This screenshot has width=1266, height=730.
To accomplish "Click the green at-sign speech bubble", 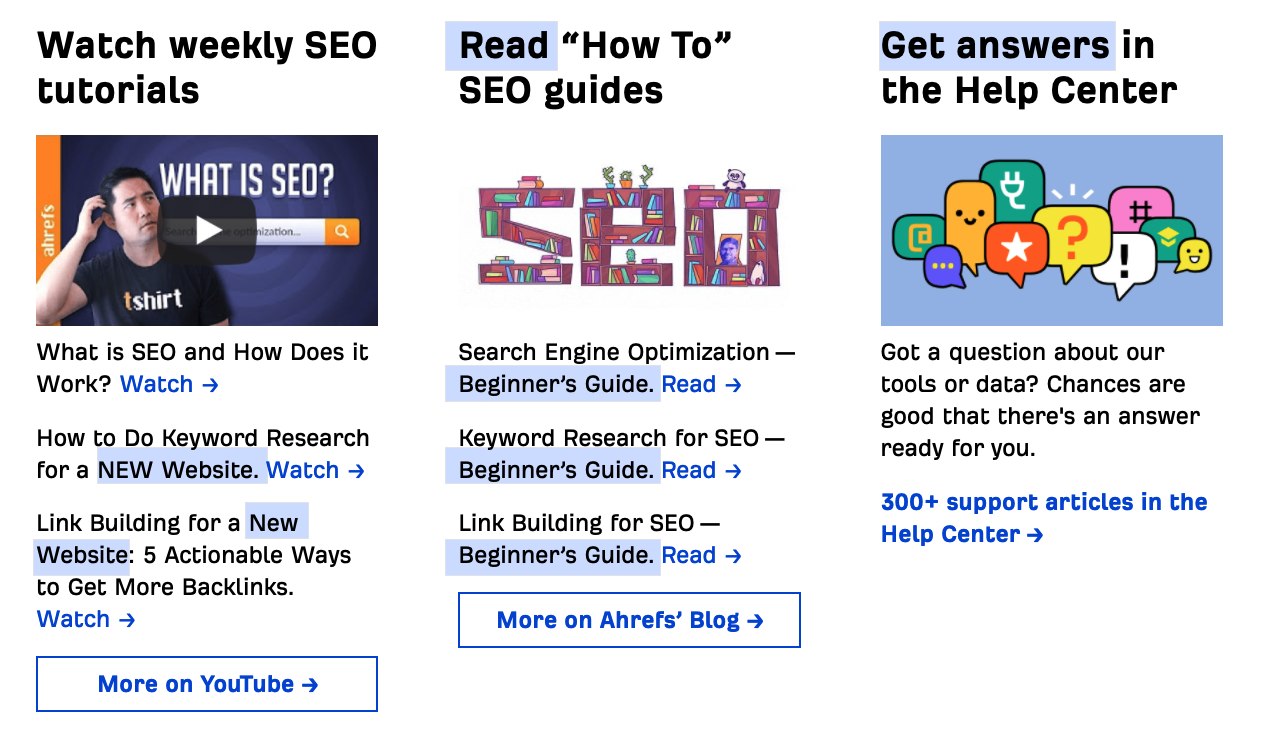I will 918,237.
